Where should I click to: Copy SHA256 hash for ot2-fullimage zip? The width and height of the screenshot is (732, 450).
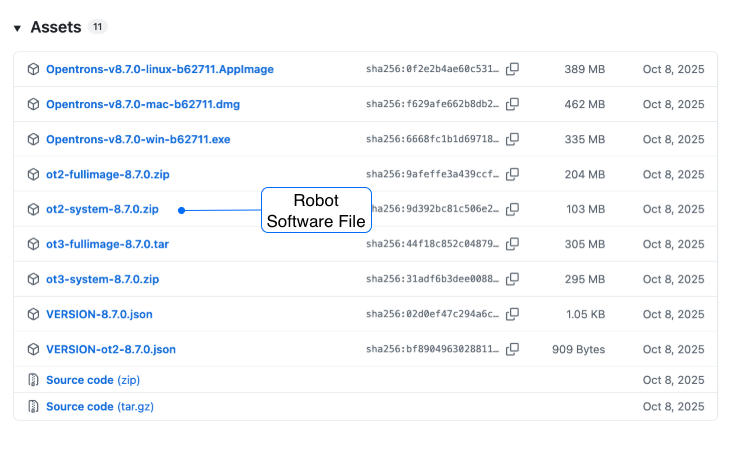pyautogui.click(x=512, y=174)
